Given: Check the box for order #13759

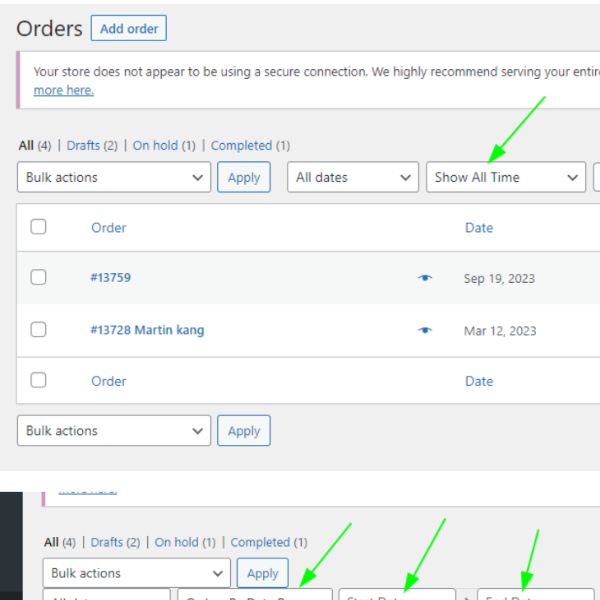Looking at the screenshot, I should [x=38, y=277].
